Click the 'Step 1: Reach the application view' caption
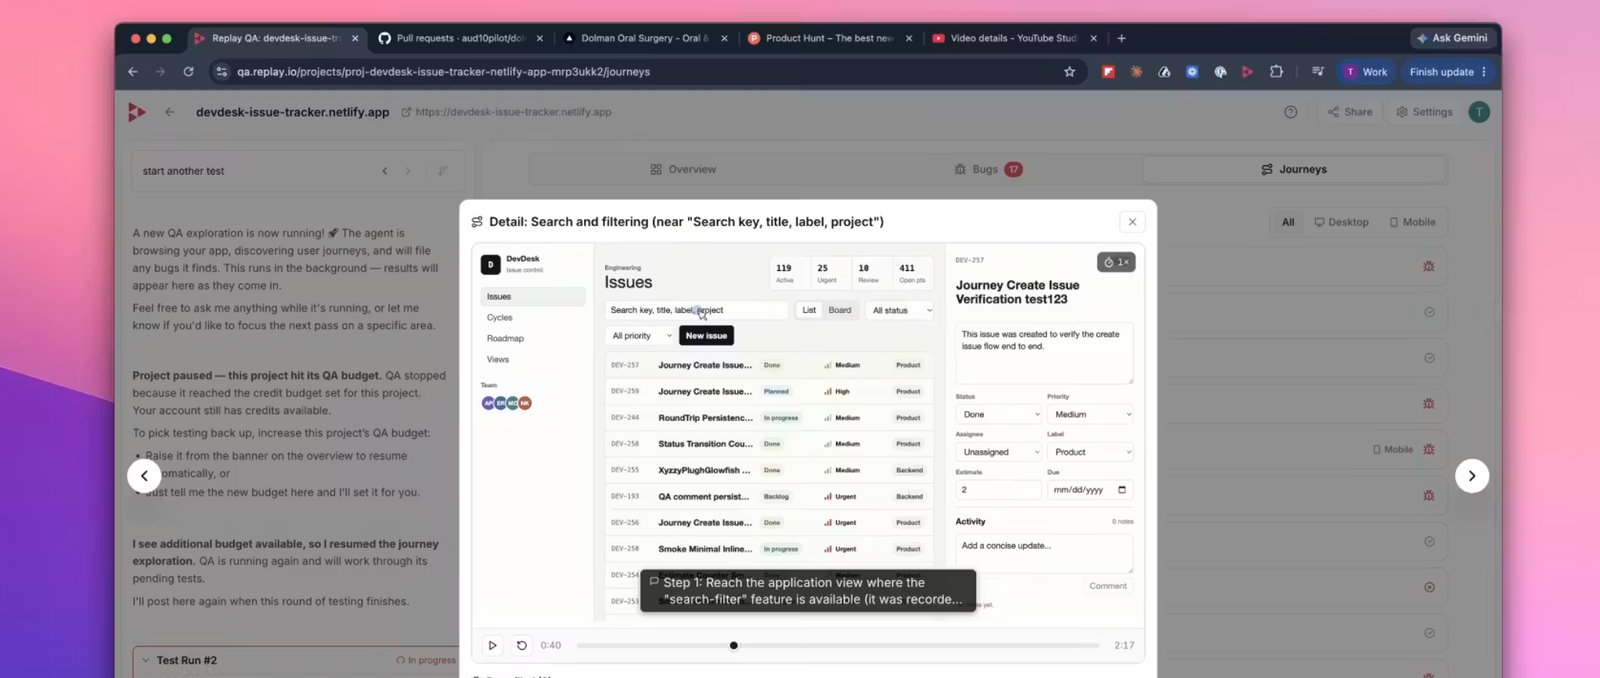The height and width of the screenshot is (678, 1600). 808,591
